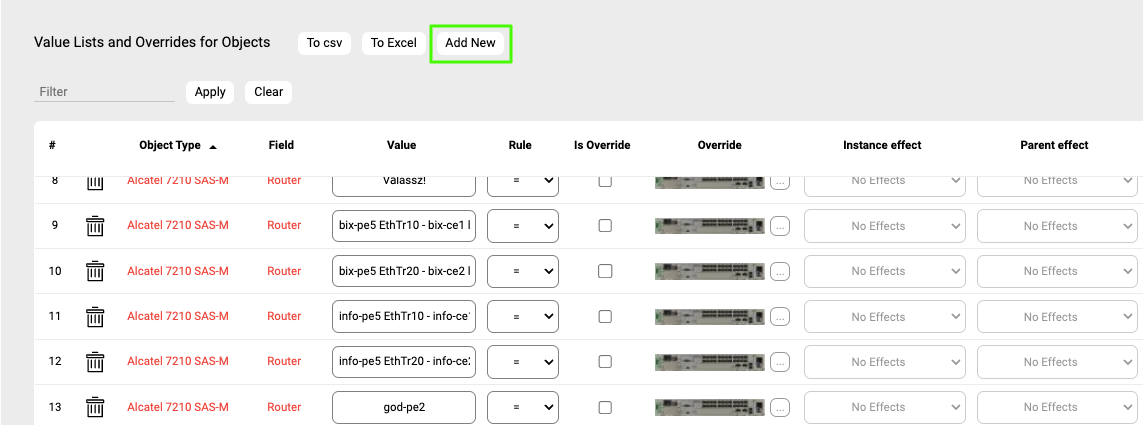1143x425 pixels.
Task: Sort by the Value column header
Action: point(401,145)
